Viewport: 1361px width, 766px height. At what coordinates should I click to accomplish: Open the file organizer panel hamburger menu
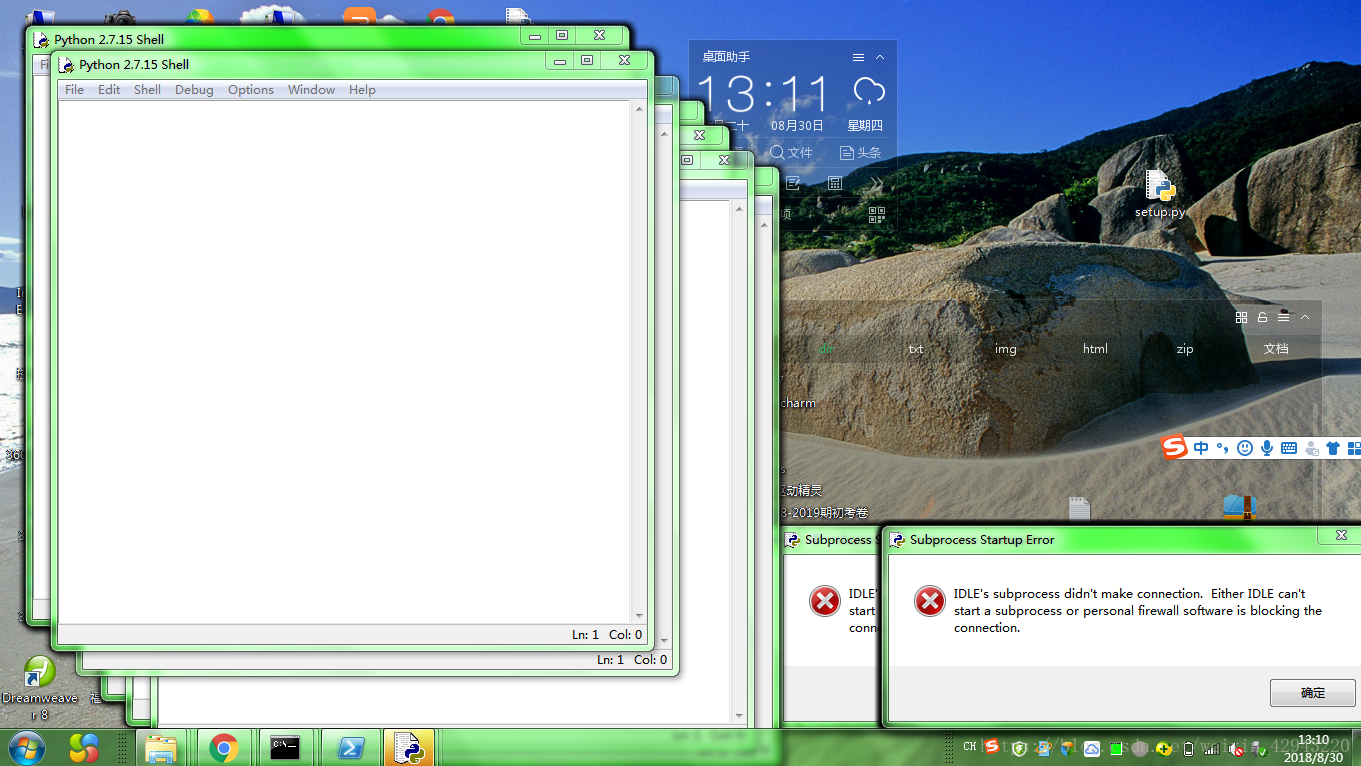(x=1283, y=317)
